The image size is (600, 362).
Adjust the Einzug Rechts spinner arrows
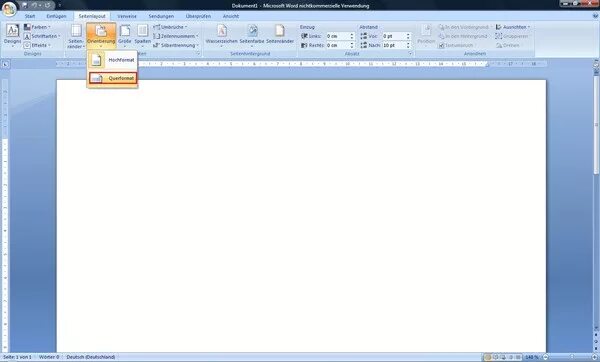pyautogui.click(x=352, y=45)
